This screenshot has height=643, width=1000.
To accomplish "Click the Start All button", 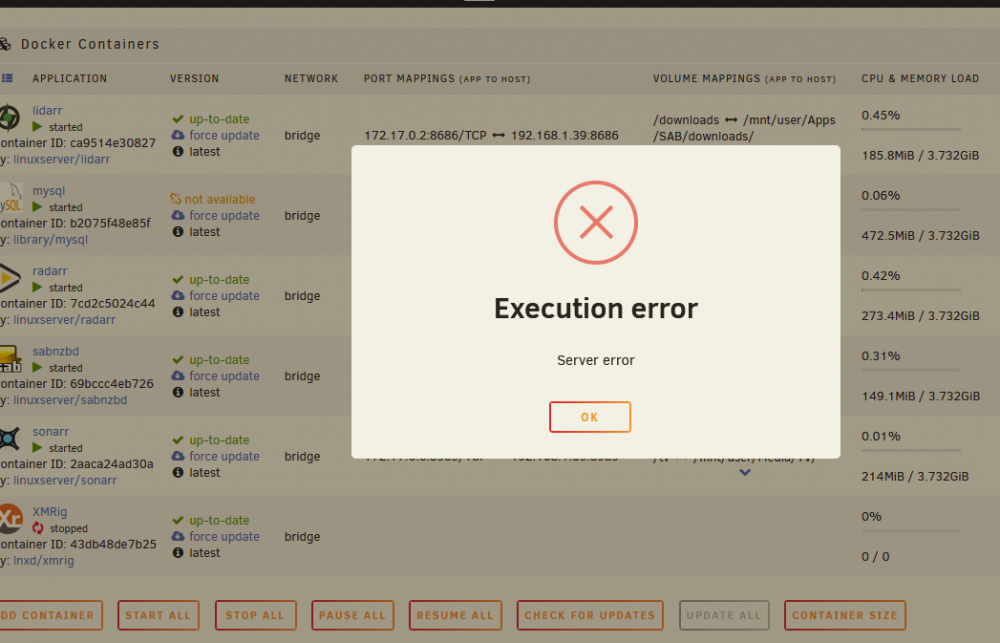I will tap(158, 616).
